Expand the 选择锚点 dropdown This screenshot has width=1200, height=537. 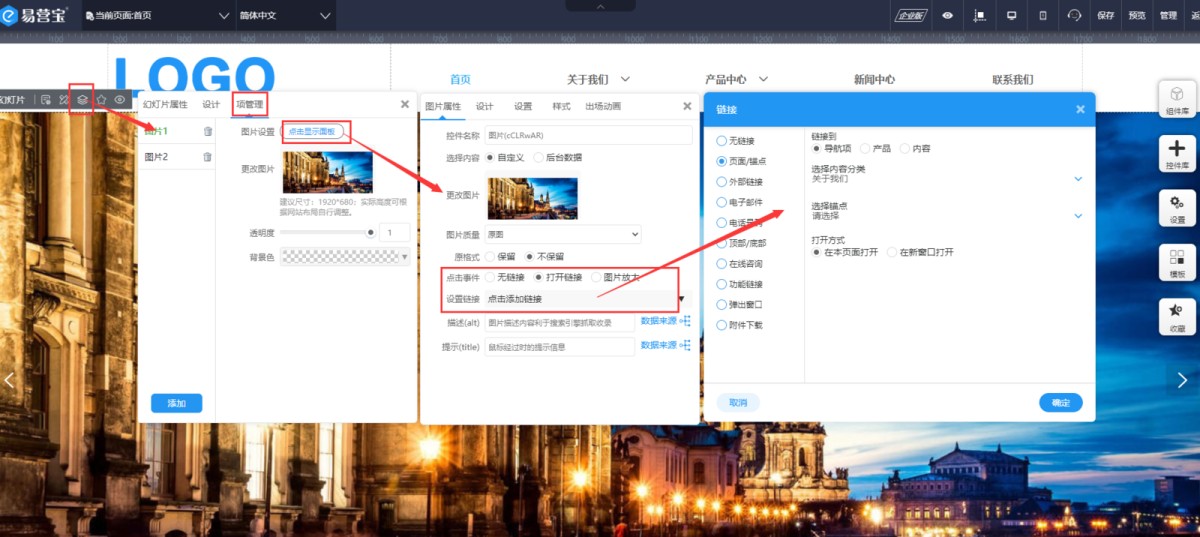click(x=1078, y=215)
